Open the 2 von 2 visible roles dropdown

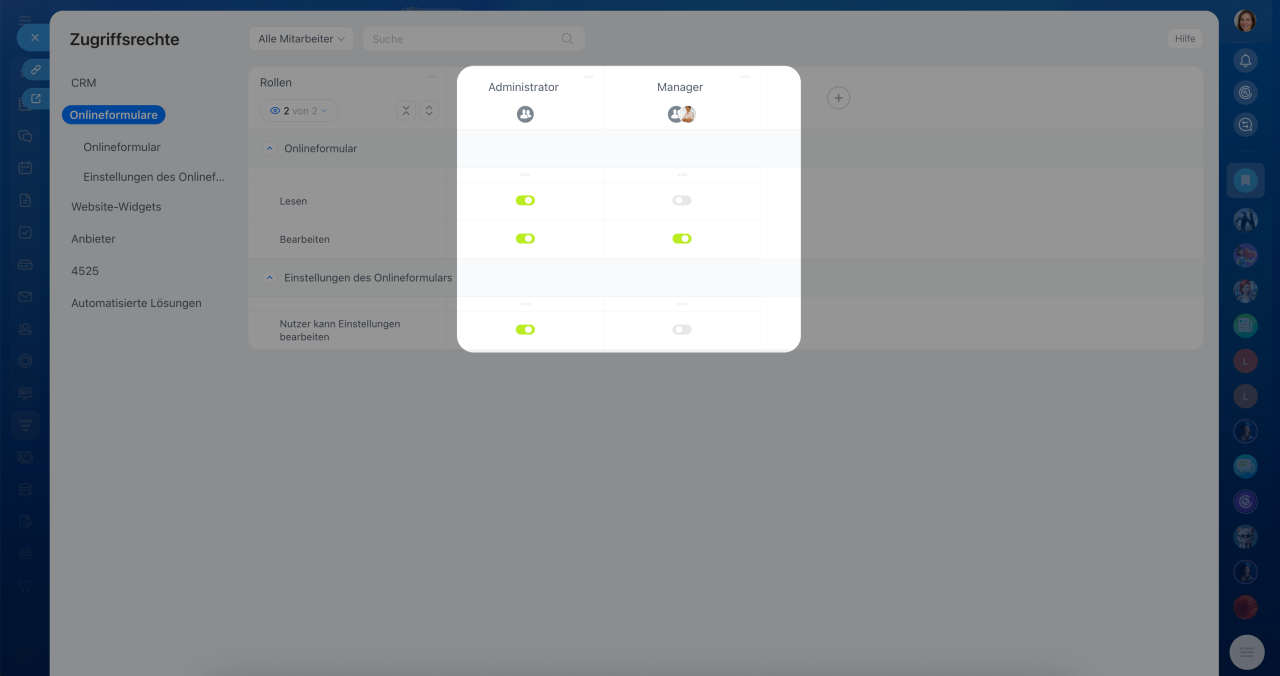(299, 111)
